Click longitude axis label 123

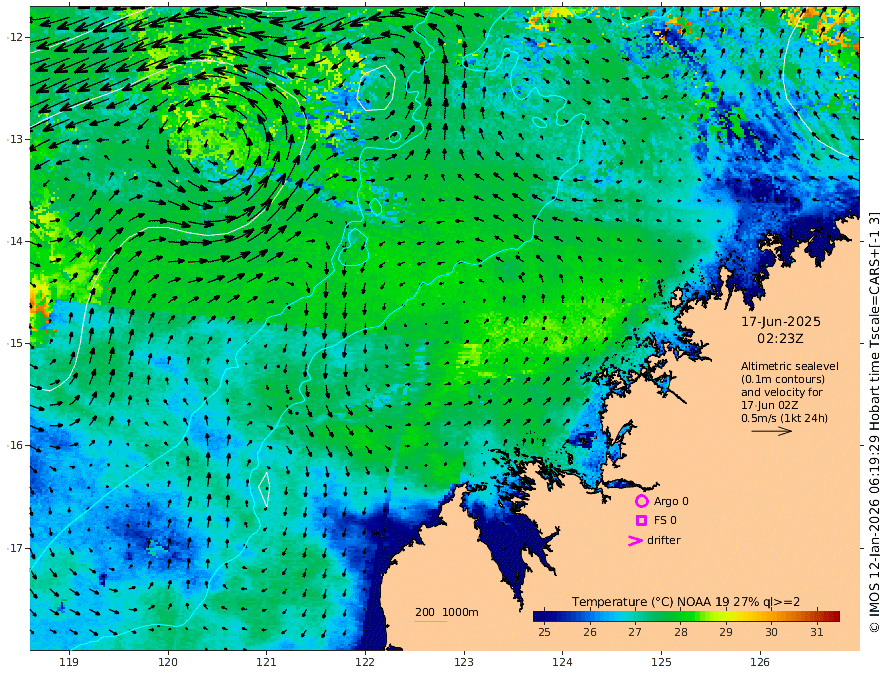[464, 663]
